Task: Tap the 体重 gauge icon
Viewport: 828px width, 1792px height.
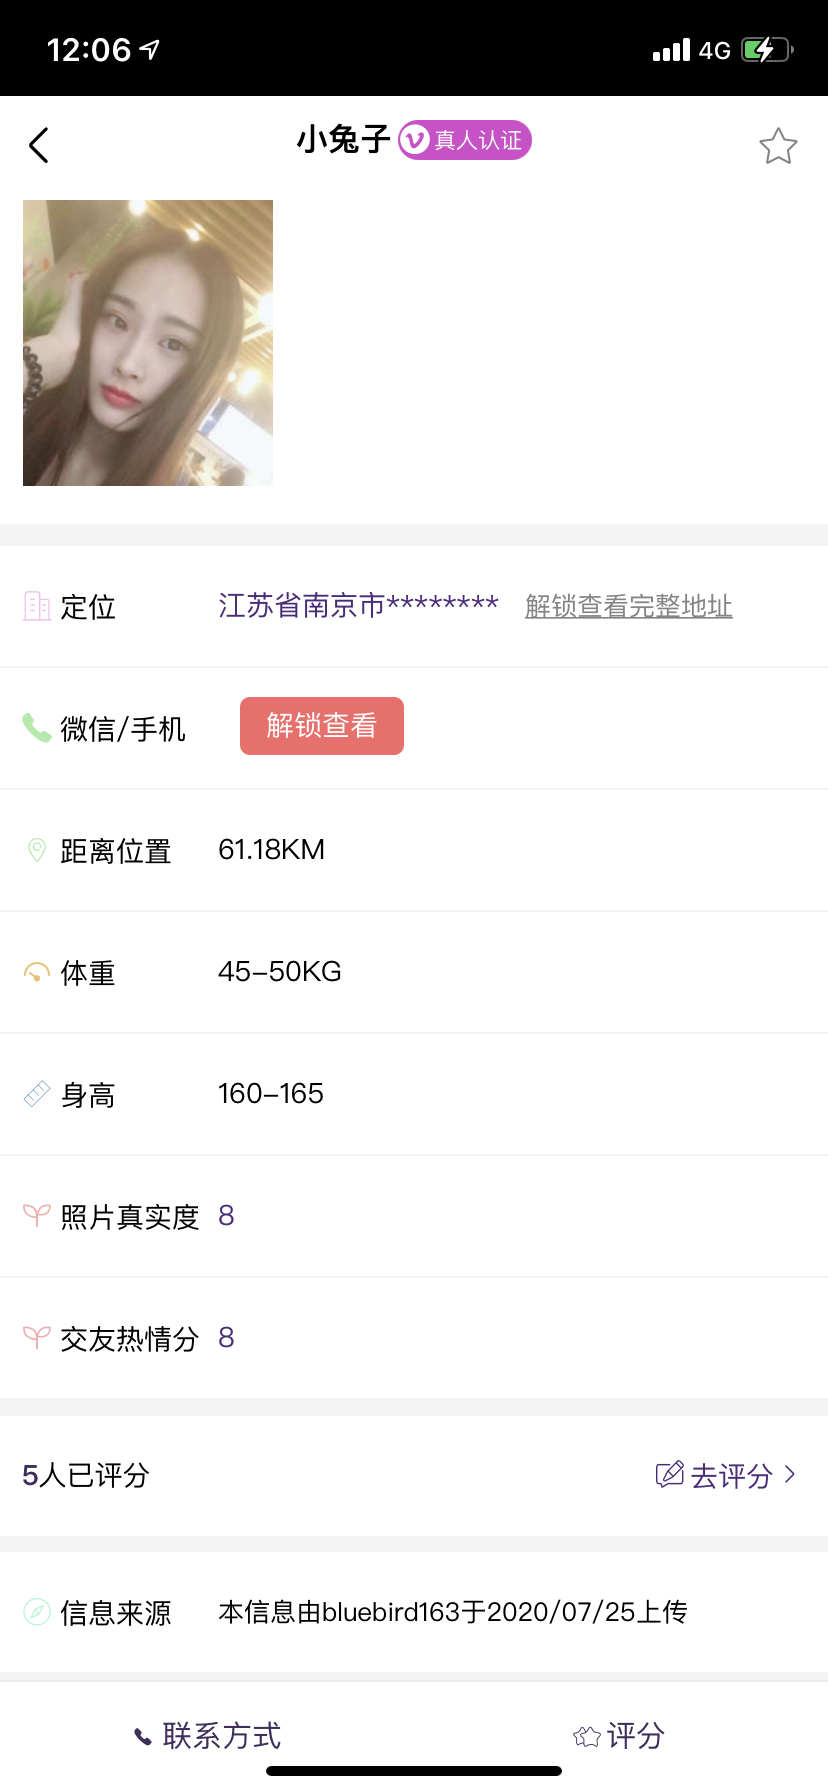Action: (x=37, y=972)
